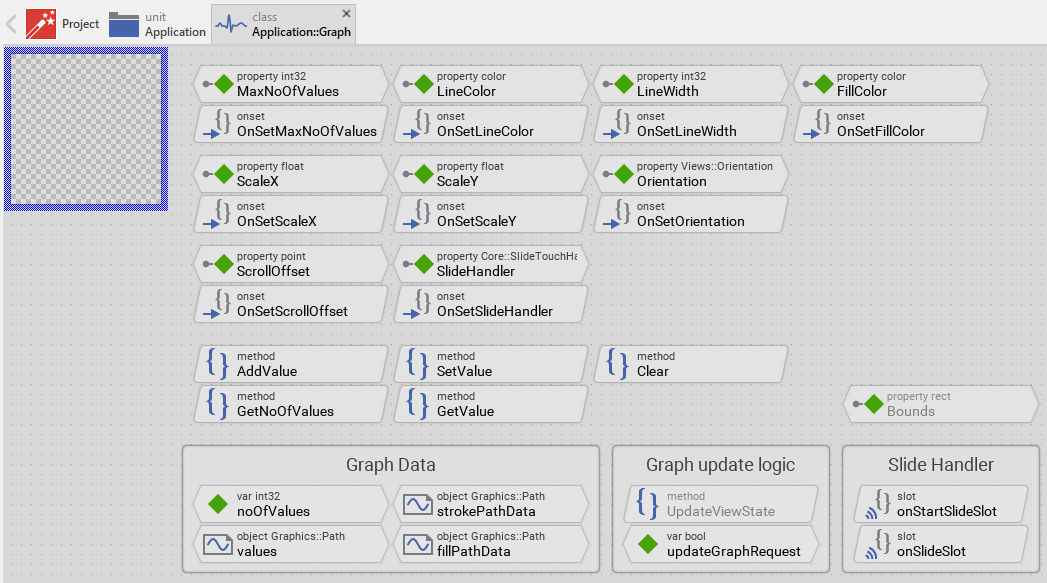1047x583 pixels.
Task: Click the path wave icon of strokePathData
Action: coord(418,504)
